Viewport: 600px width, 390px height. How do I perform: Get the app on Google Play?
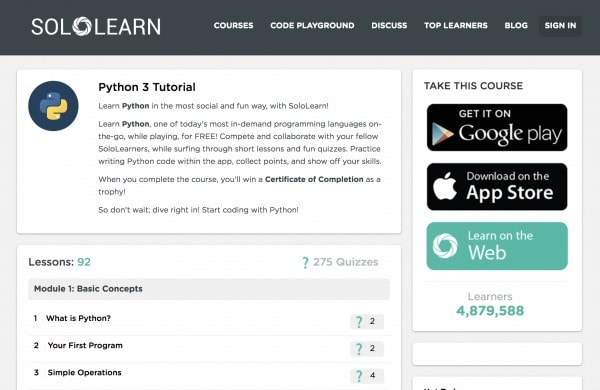pyautogui.click(x=497, y=127)
